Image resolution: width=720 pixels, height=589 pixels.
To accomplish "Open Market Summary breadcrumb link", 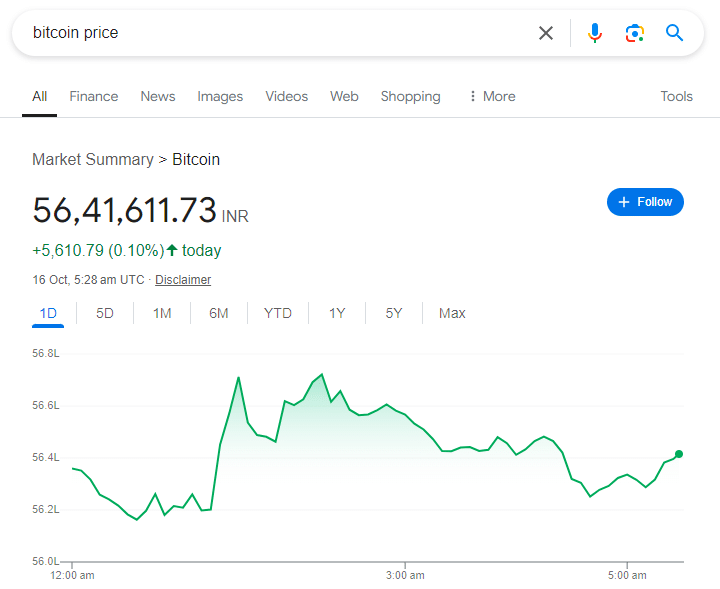I will coord(92,159).
